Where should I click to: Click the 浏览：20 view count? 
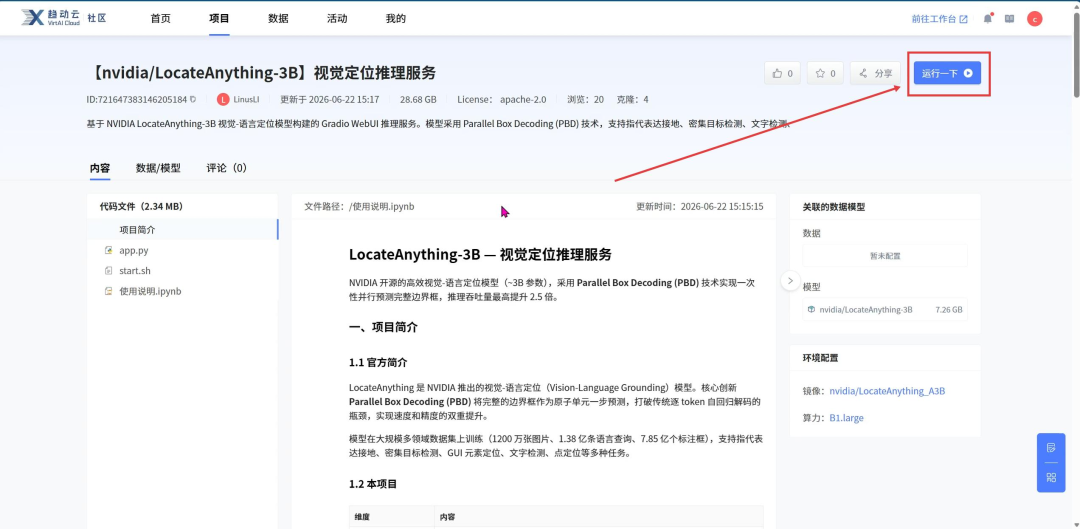coord(585,100)
